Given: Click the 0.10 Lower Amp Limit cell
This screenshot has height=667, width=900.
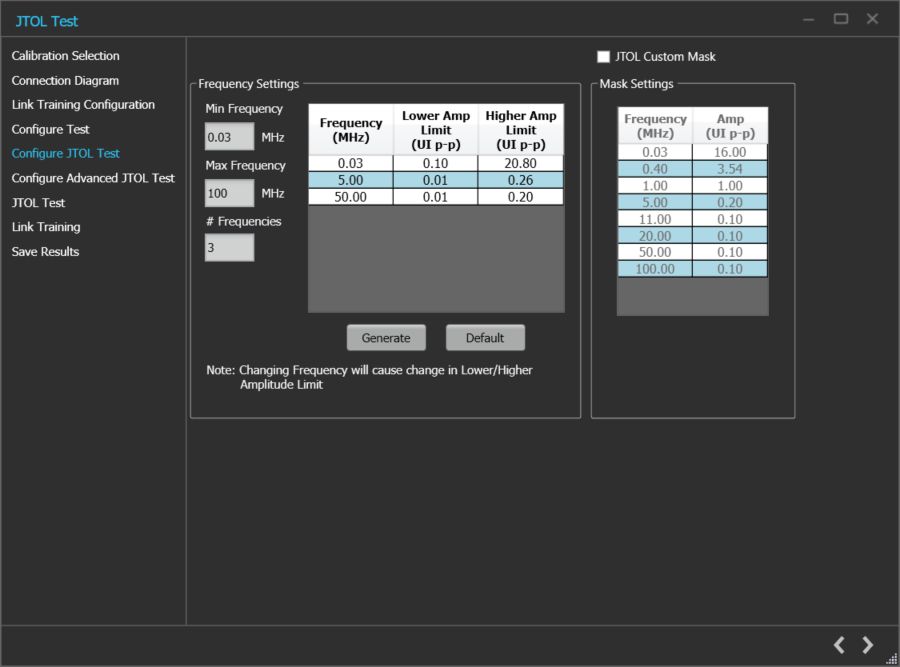Looking at the screenshot, I should (436, 163).
